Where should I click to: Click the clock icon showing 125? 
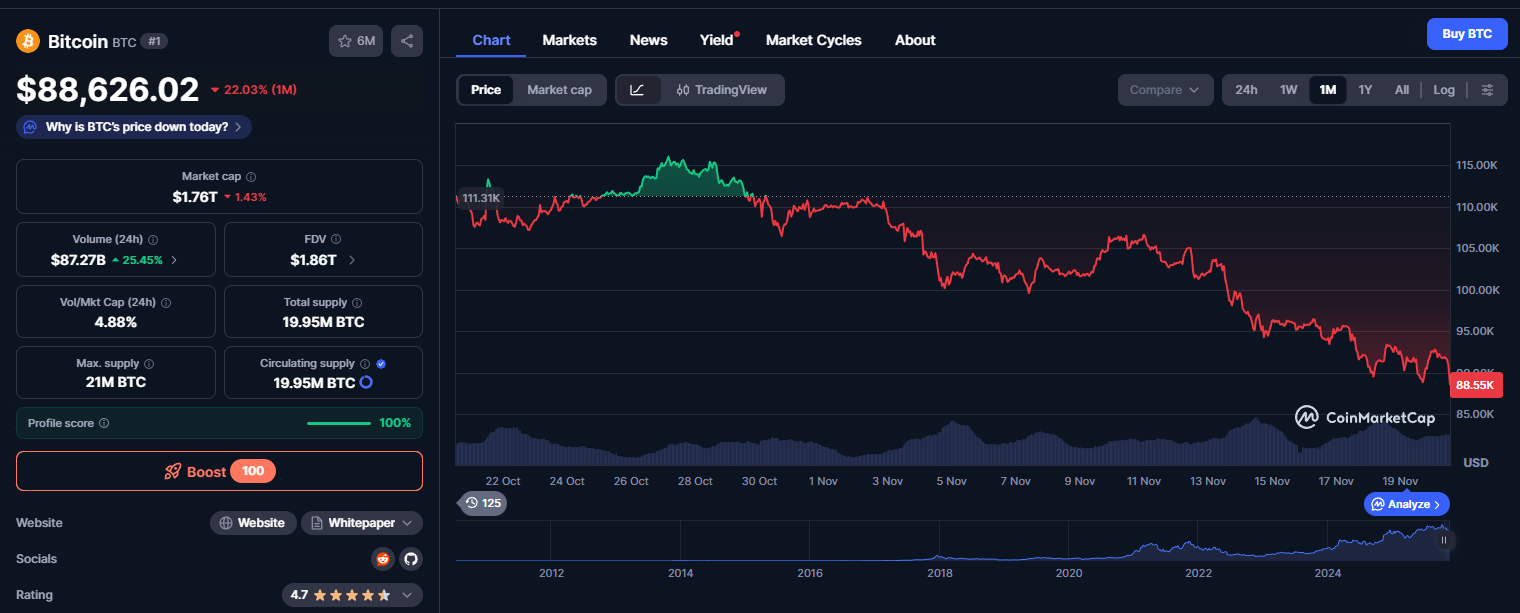pyautogui.click(x=482, y=503)
